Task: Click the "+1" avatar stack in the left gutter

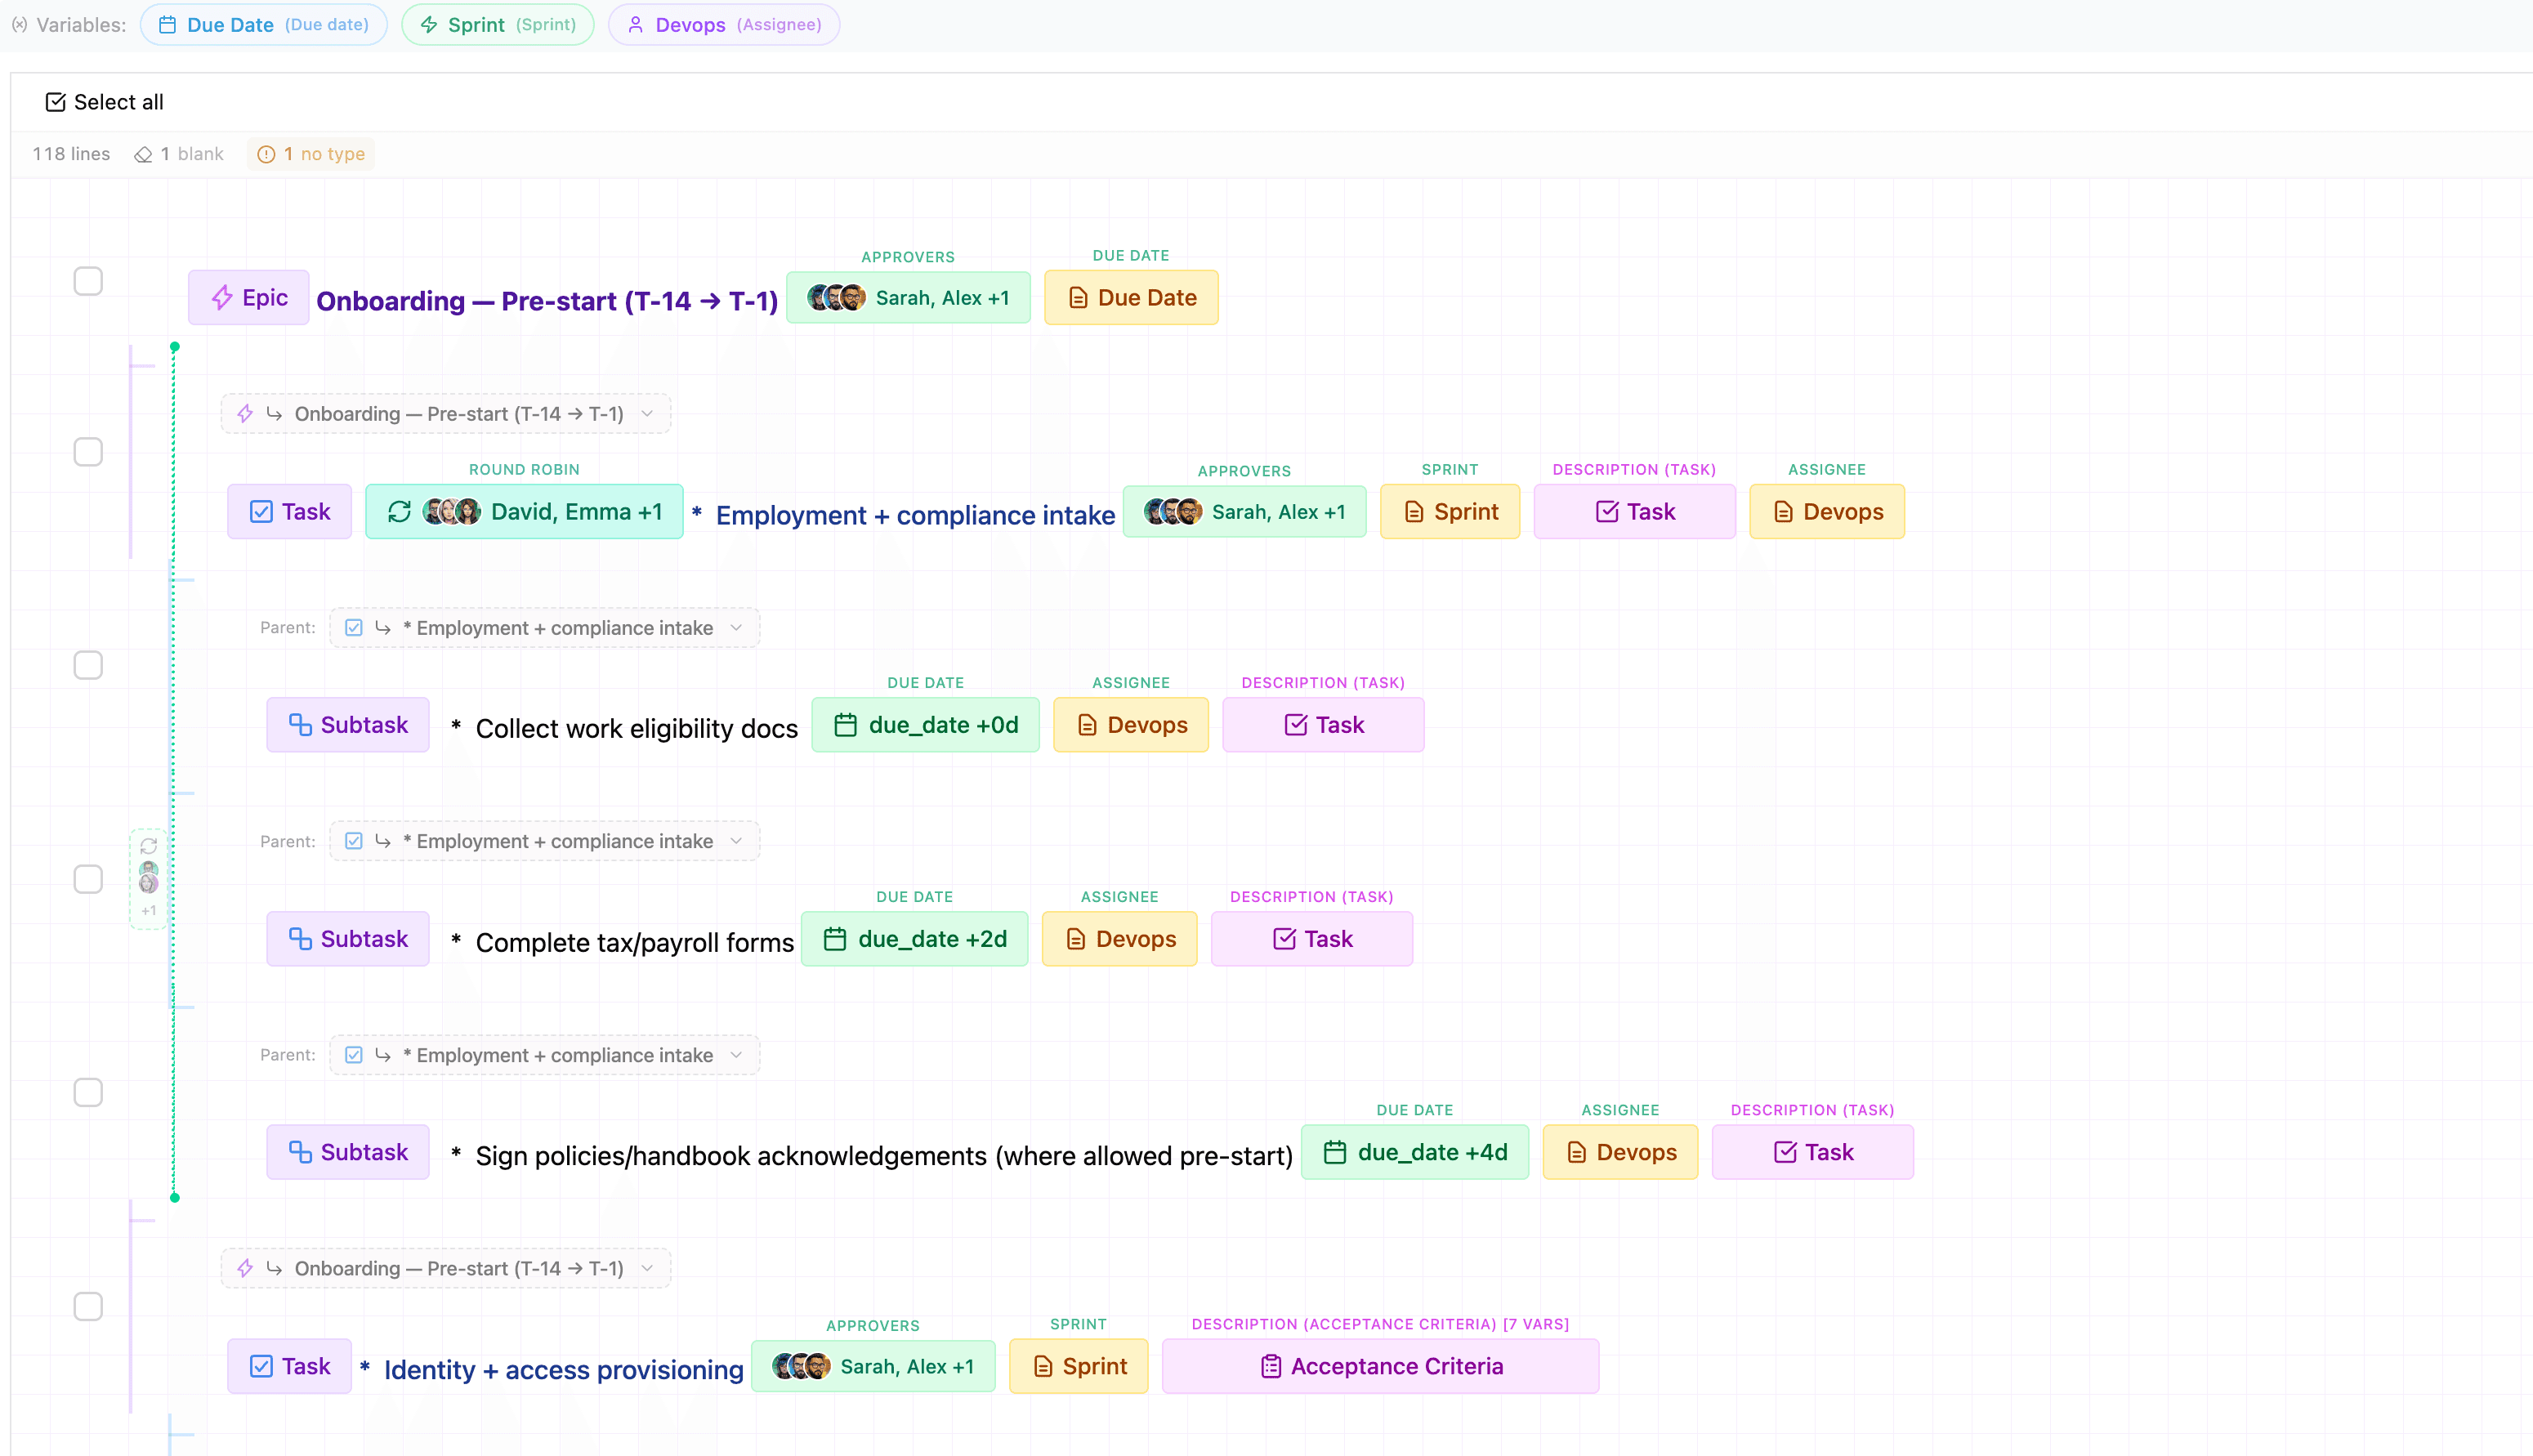Action: click(148, 878)
